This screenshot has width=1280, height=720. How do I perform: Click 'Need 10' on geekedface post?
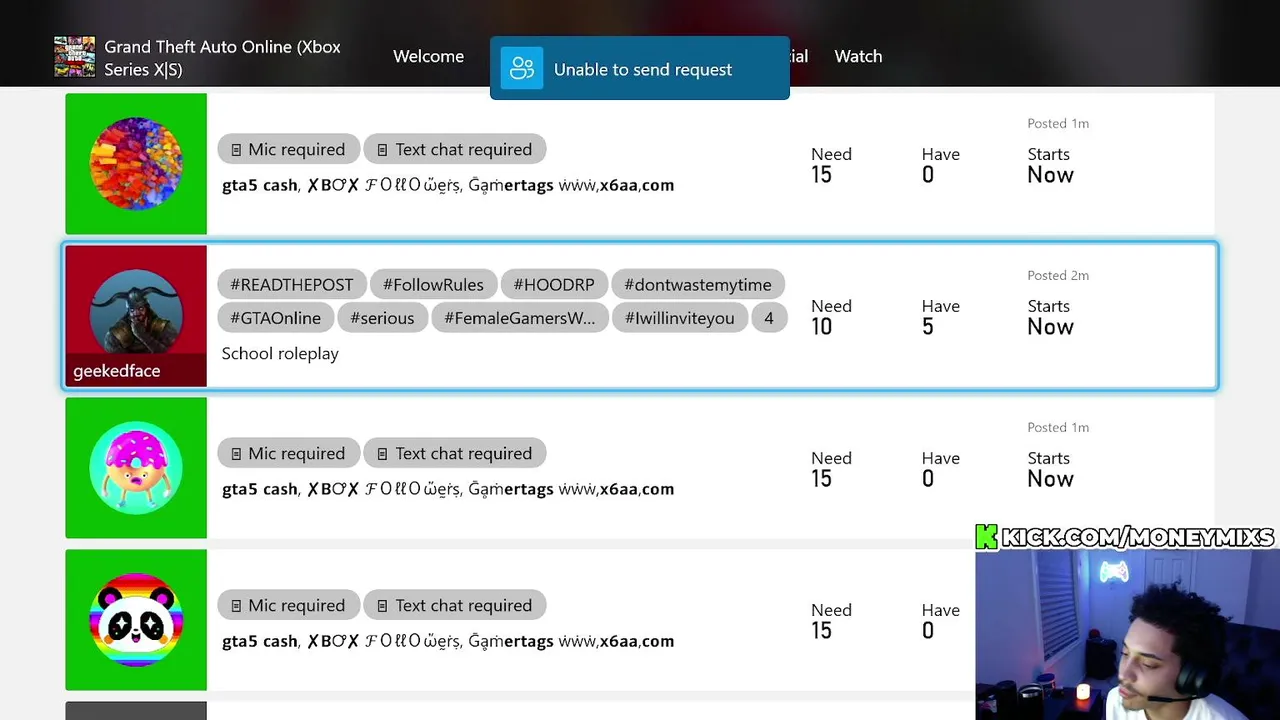(831, 317)
